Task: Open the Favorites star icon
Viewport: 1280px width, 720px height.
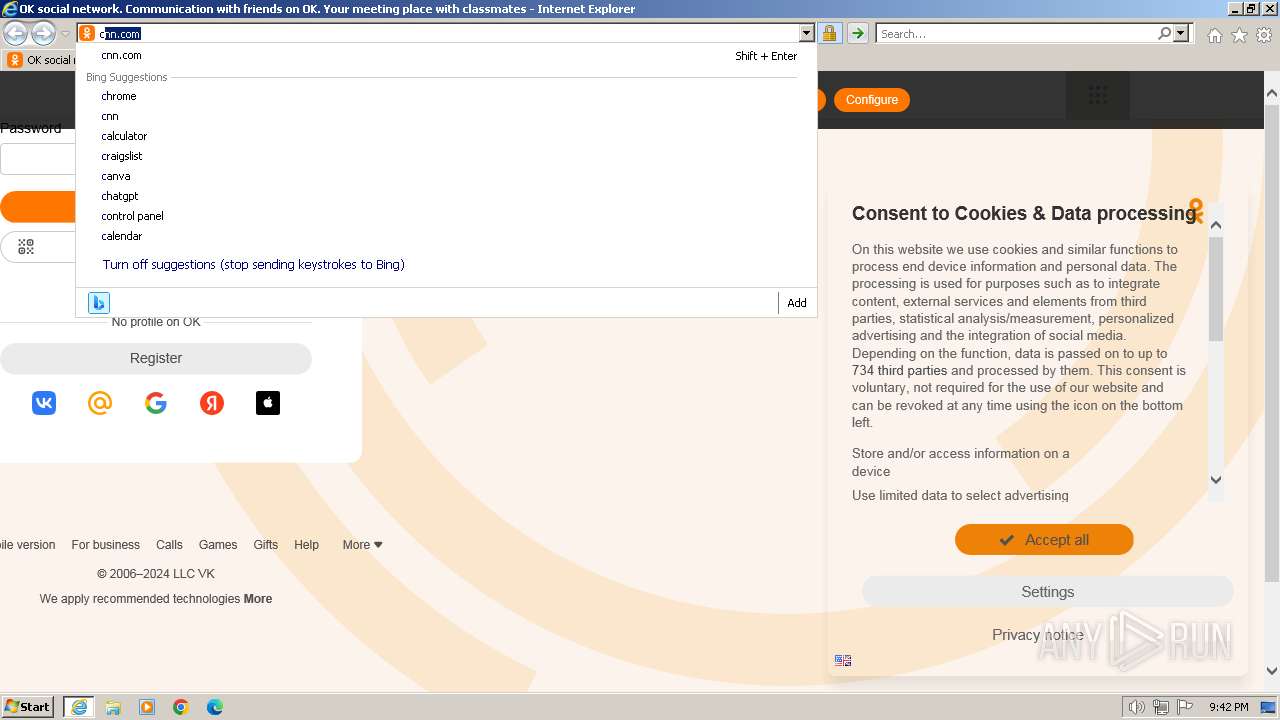Action: click(x=1239, y=35)
